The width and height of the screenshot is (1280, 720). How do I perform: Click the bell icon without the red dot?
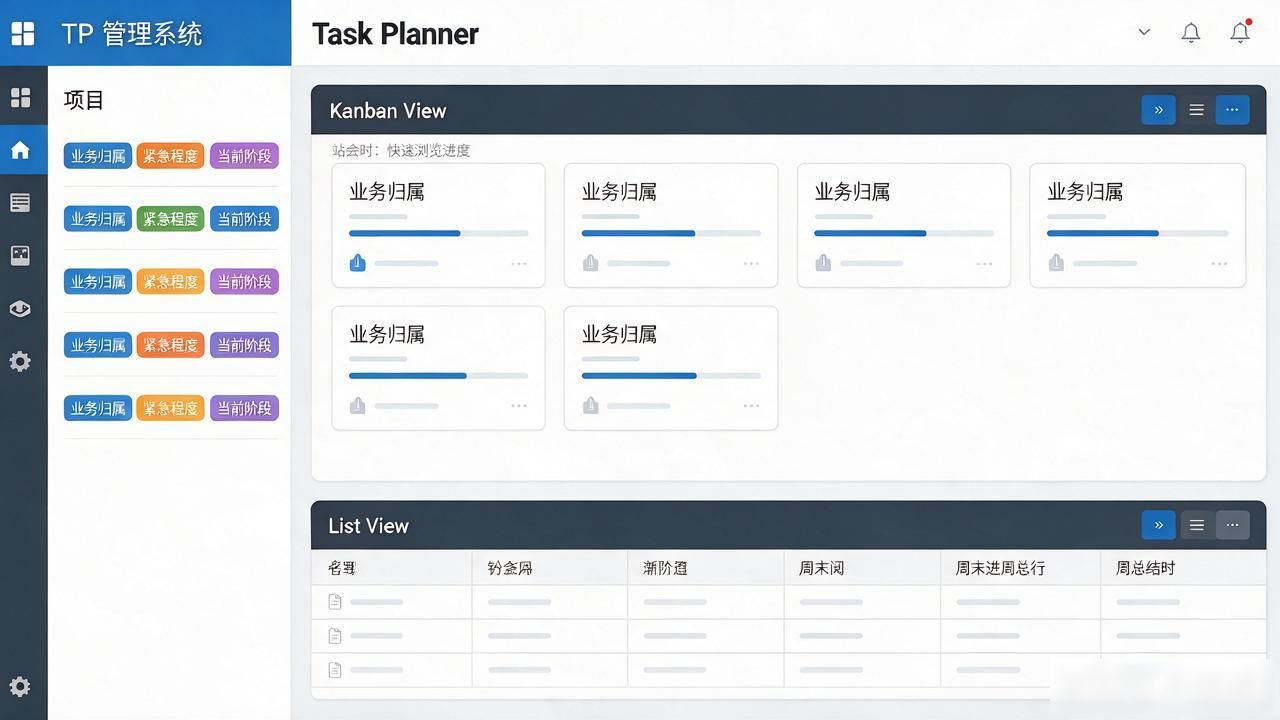point(1190,33)
